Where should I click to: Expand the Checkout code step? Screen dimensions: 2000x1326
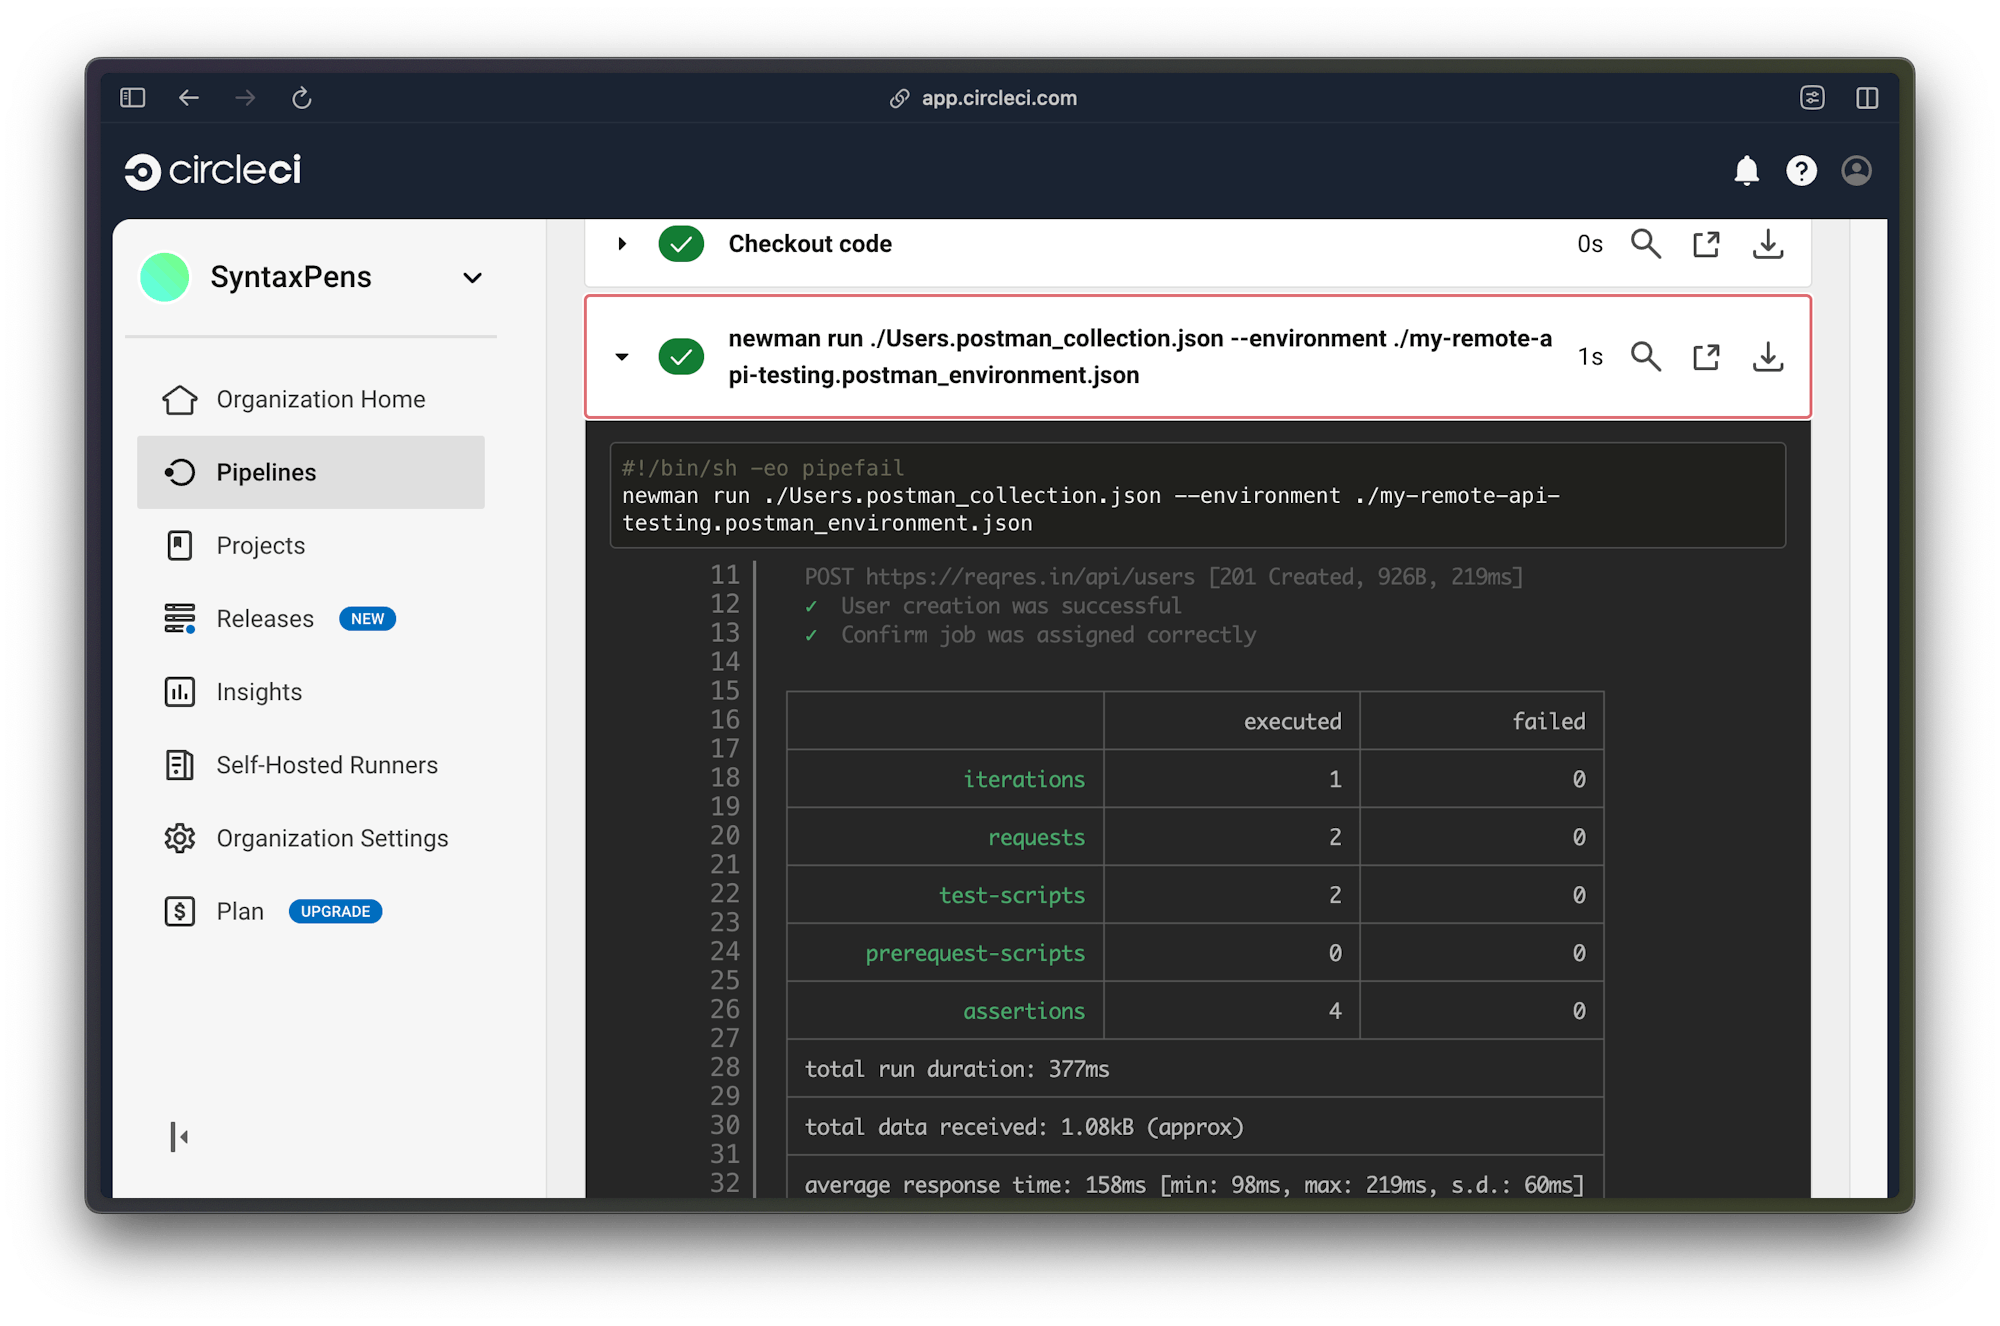tap(622, 243)
